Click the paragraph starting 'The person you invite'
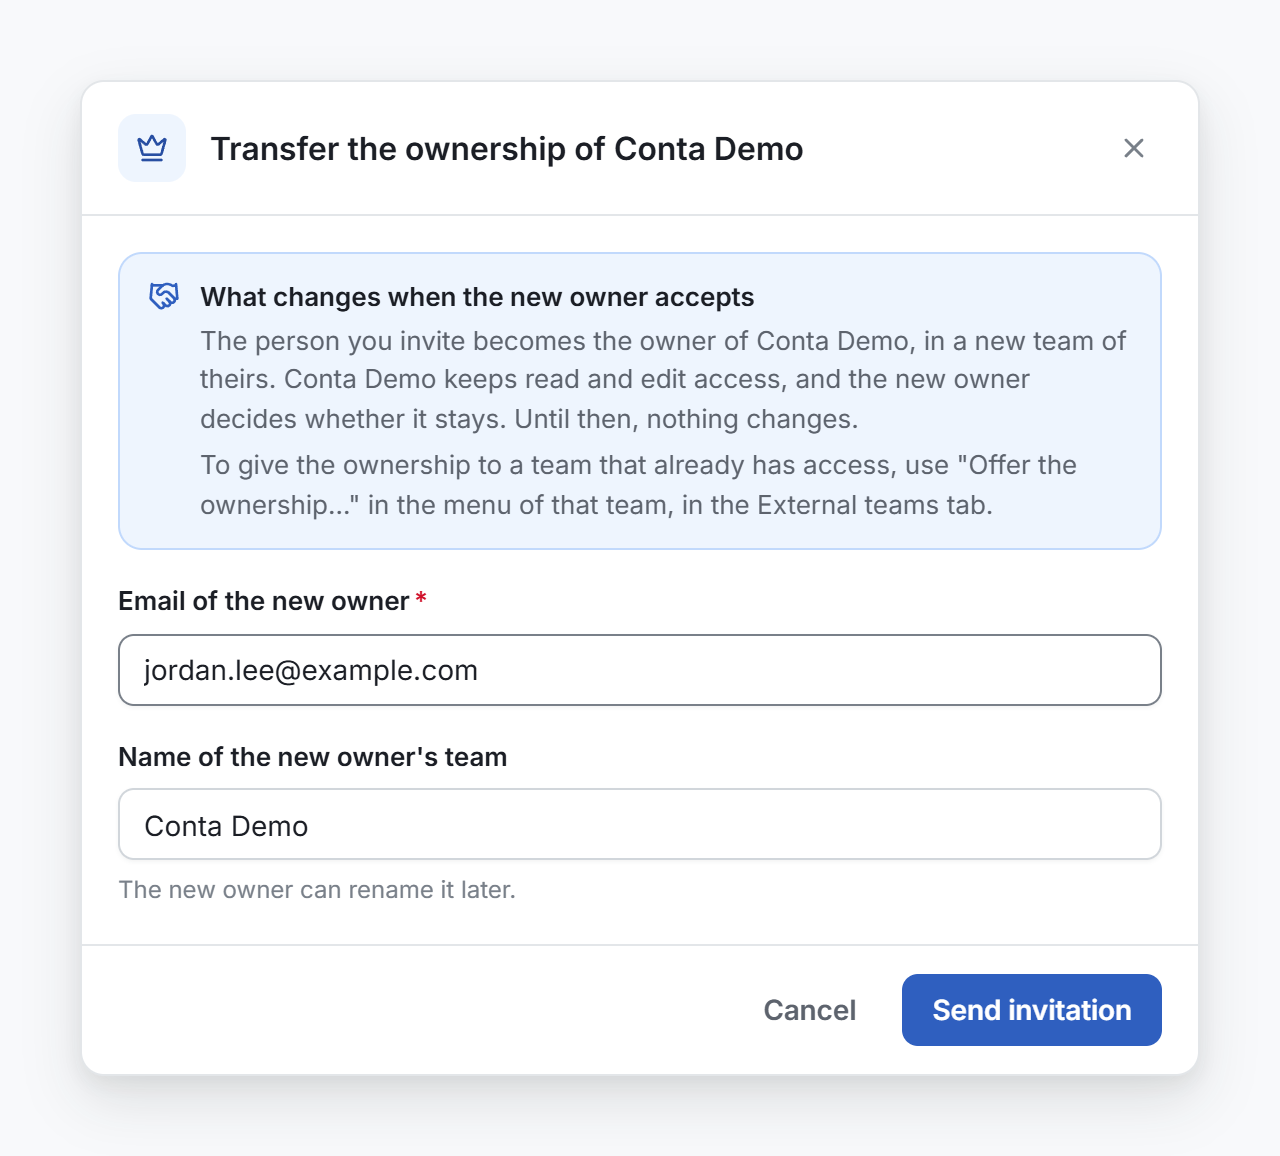This screenshot has height=1156, width=1280. [663, 380]
